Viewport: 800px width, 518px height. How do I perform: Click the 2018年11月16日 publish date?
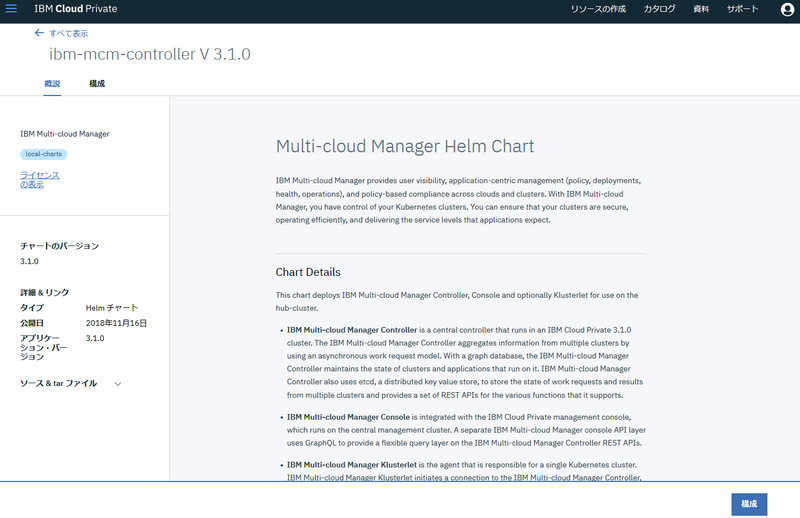click(x=116, y=323)
